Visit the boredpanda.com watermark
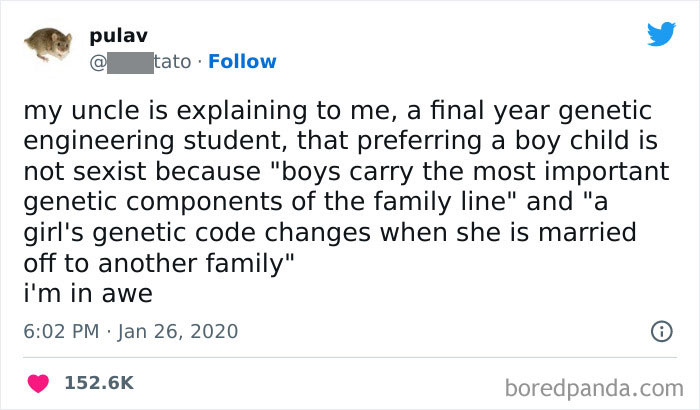Viewport: 700px width, 410px height. 596,385
